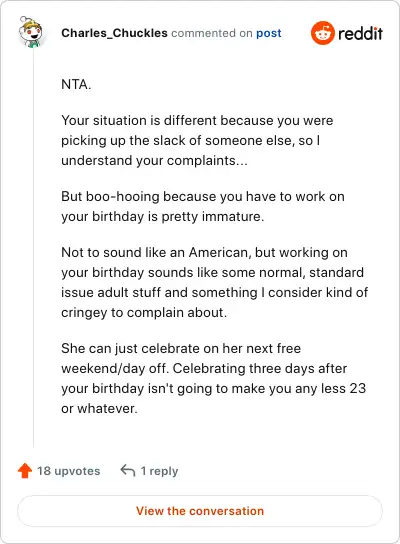The image size is (400, 544).
Task: Click the orange Reddit Snoo logo
Action: 322,33
